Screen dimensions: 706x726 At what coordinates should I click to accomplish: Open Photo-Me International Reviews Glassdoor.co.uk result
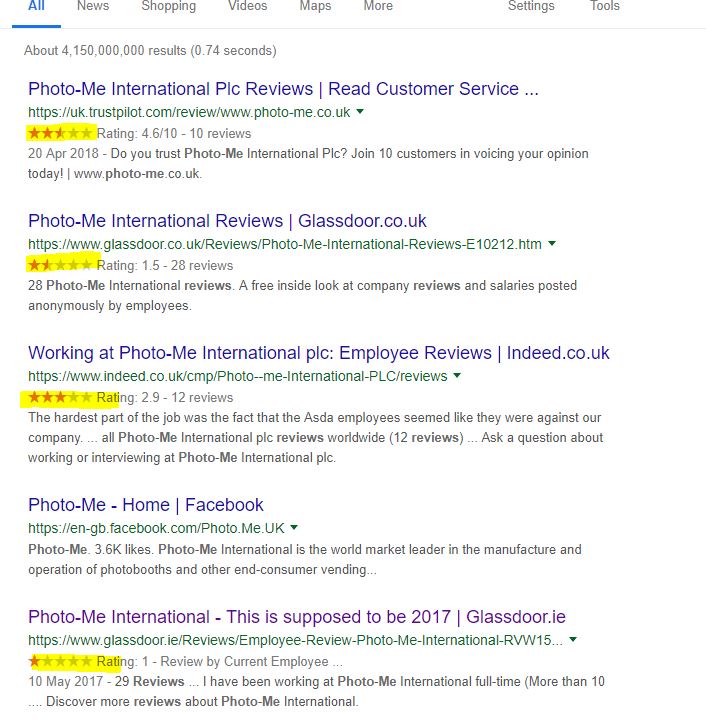click(227, 220)
